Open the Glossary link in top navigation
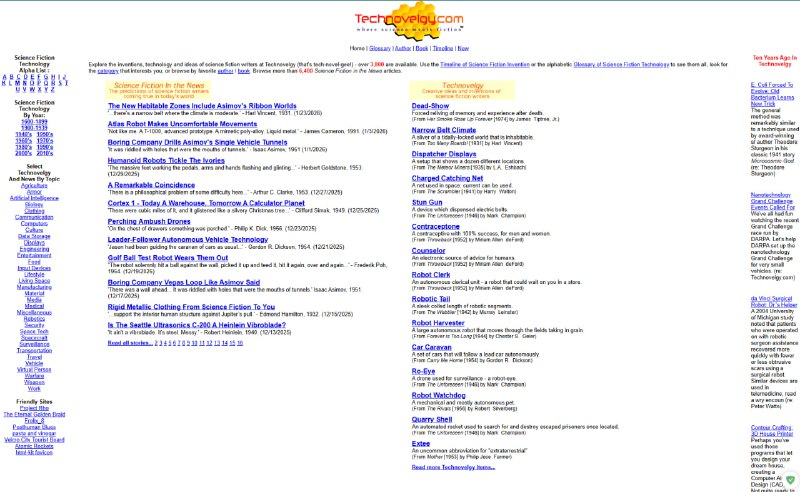The height and width of the screenshot is (492, 800). [380, 48]
